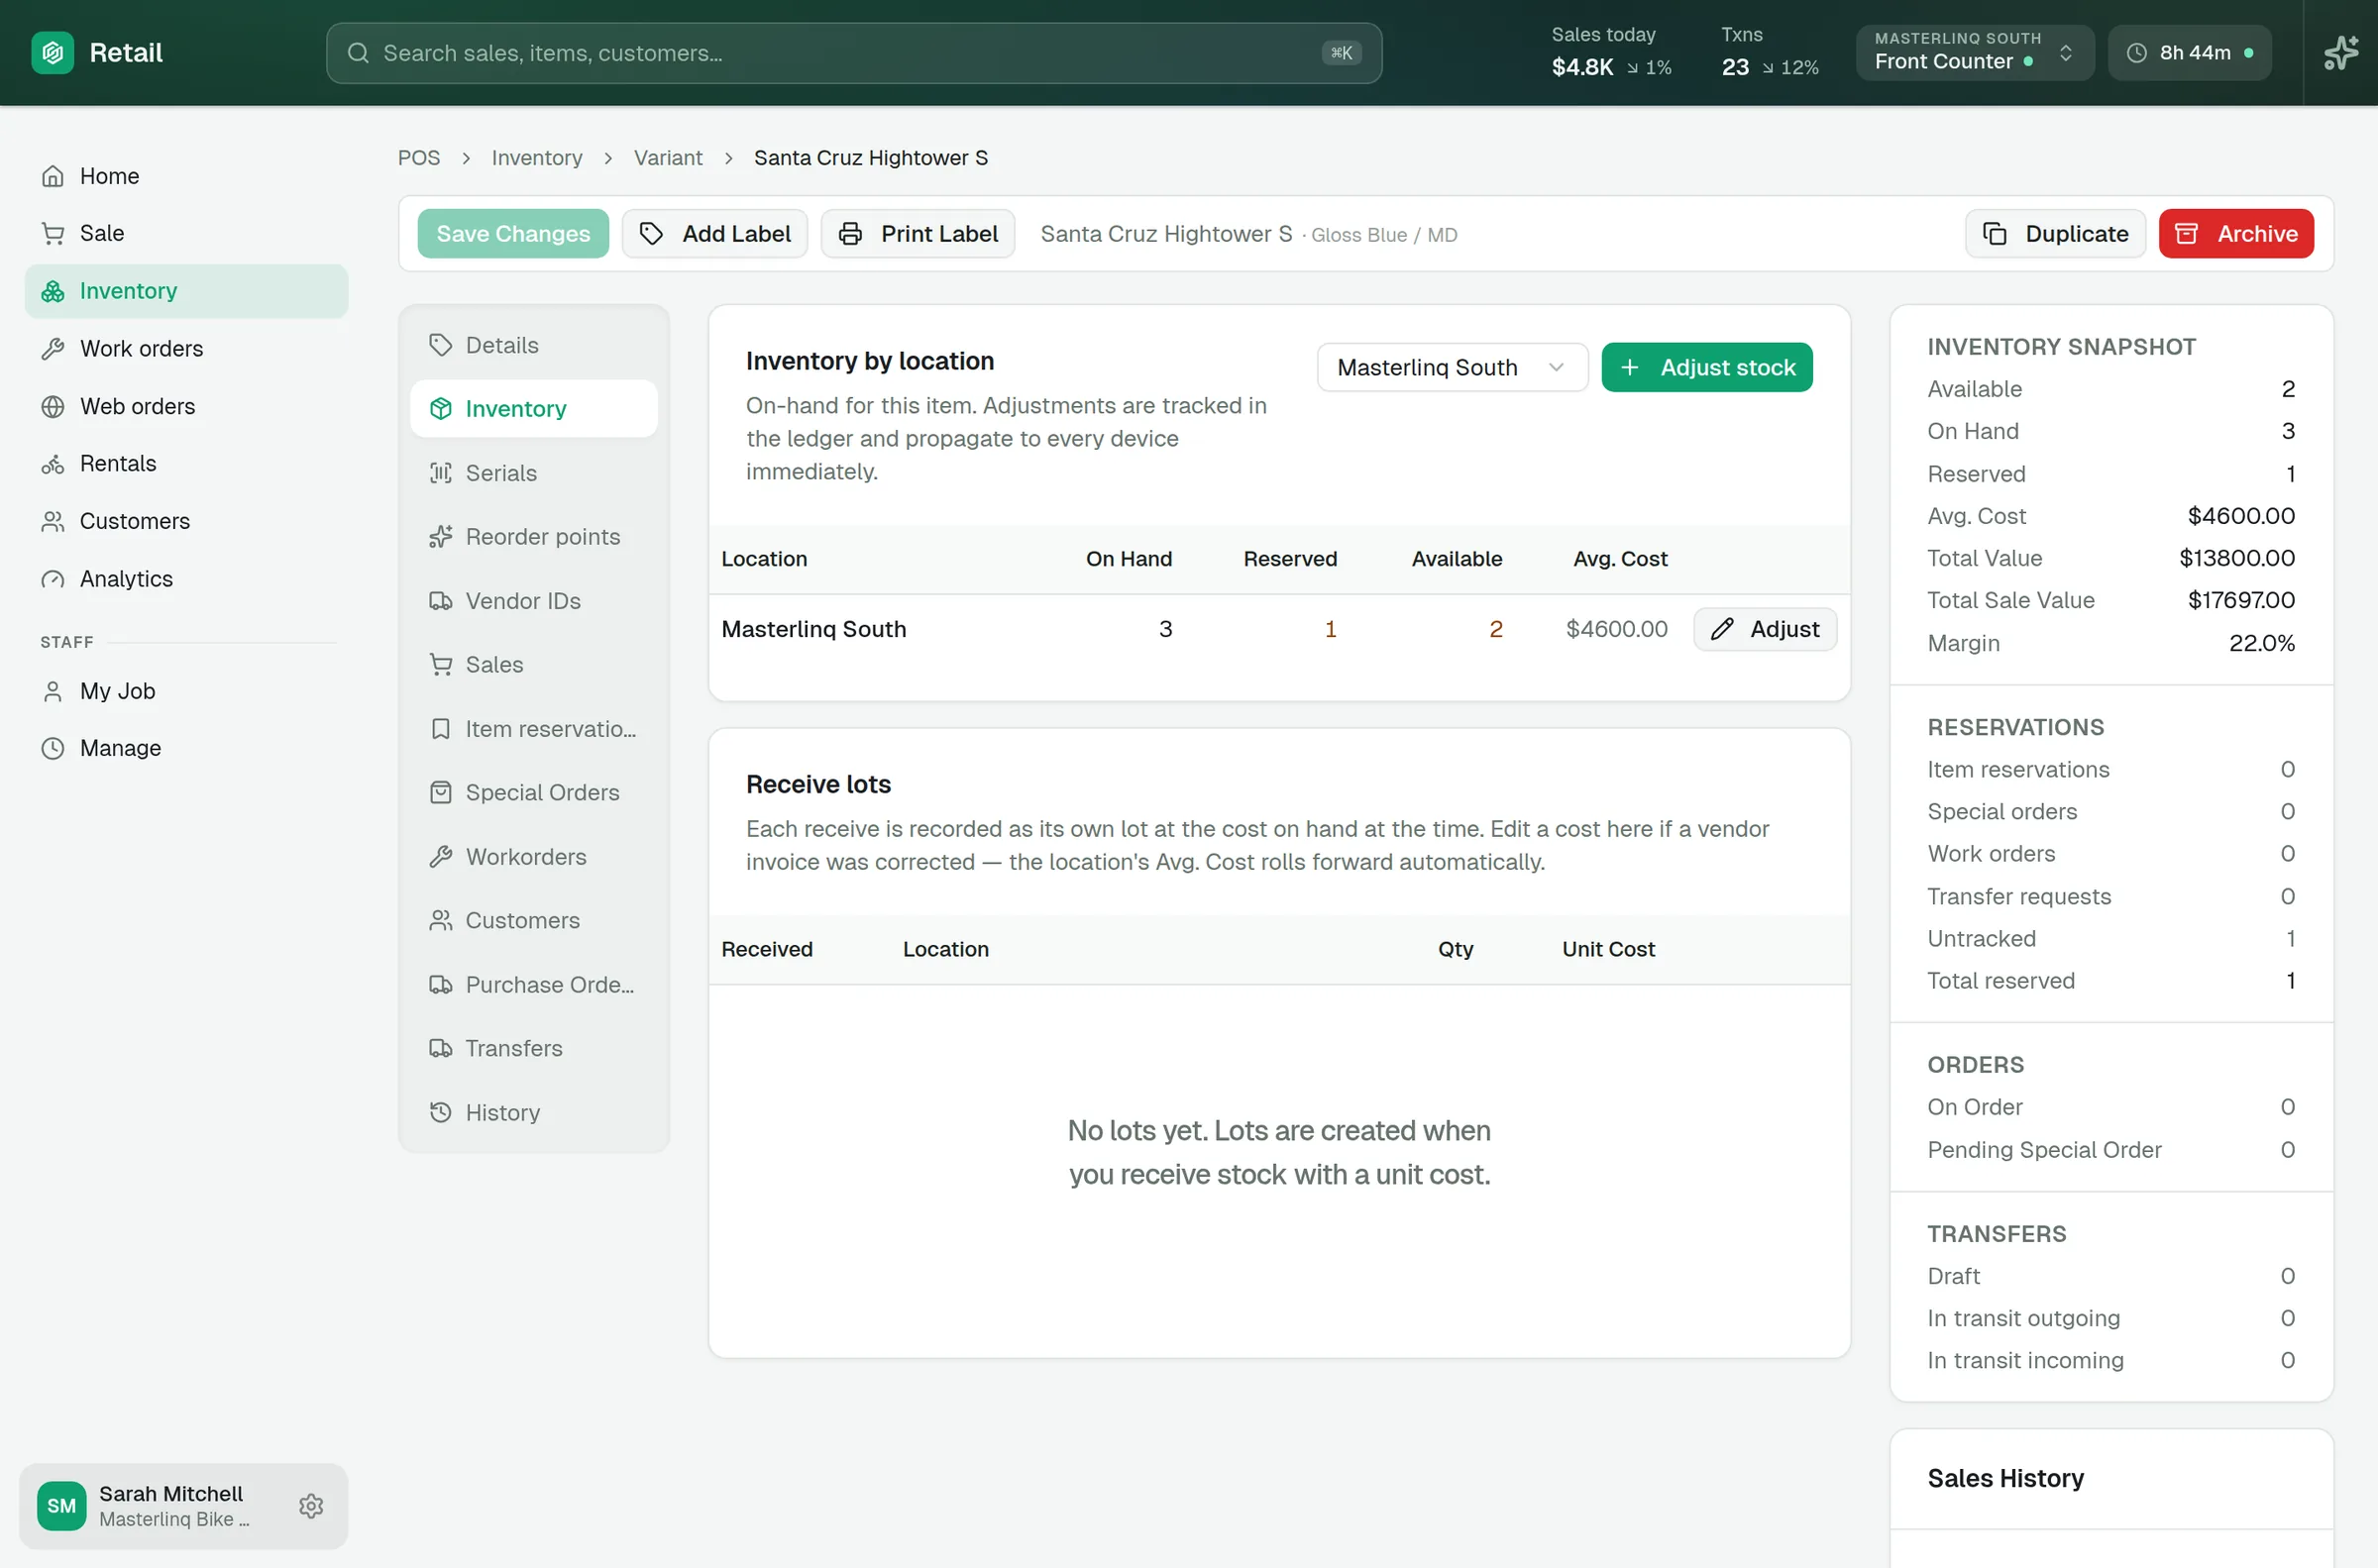The image size is (2378, 1568).
Task: Click the Save Changes button
Action: [513, 234]
